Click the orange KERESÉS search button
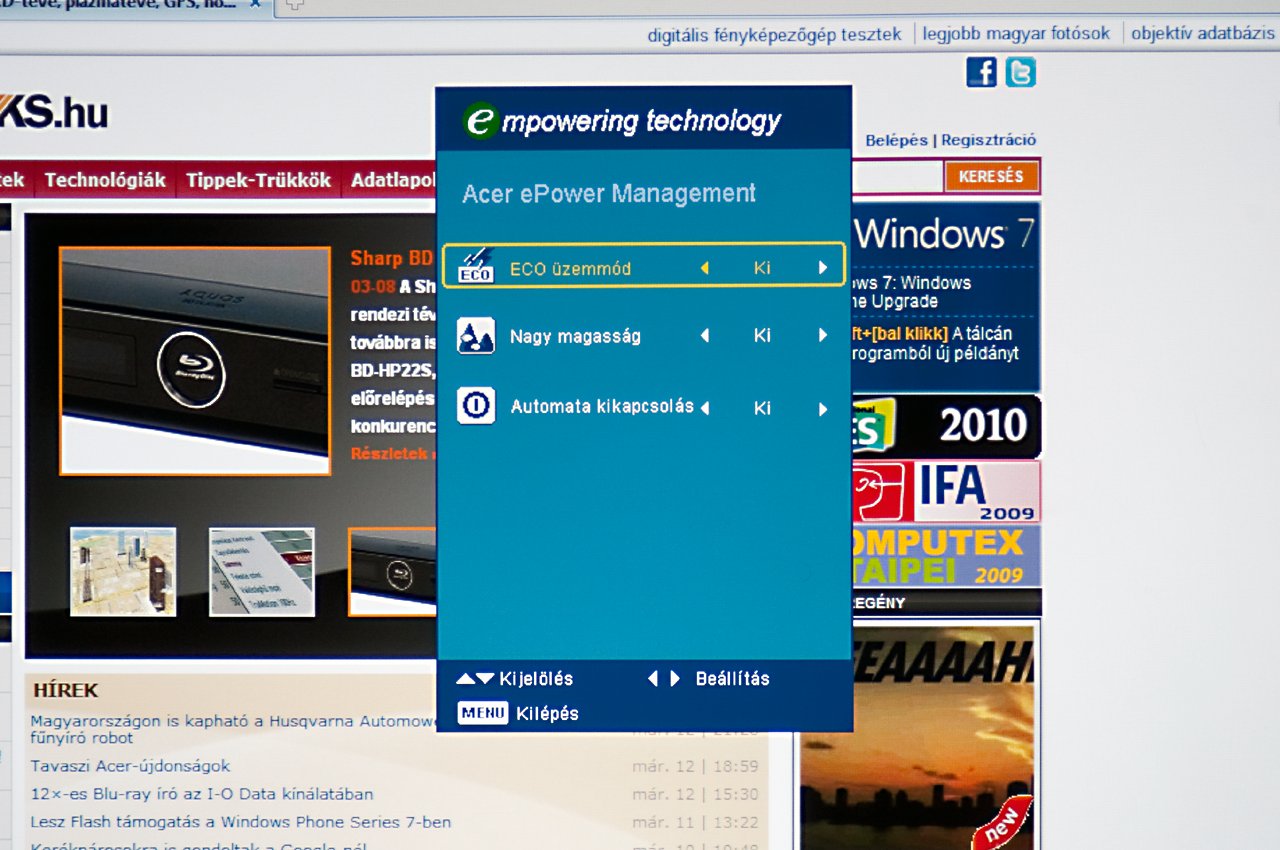The width and height of the screenshot is (1280, 850). point(991,177)
